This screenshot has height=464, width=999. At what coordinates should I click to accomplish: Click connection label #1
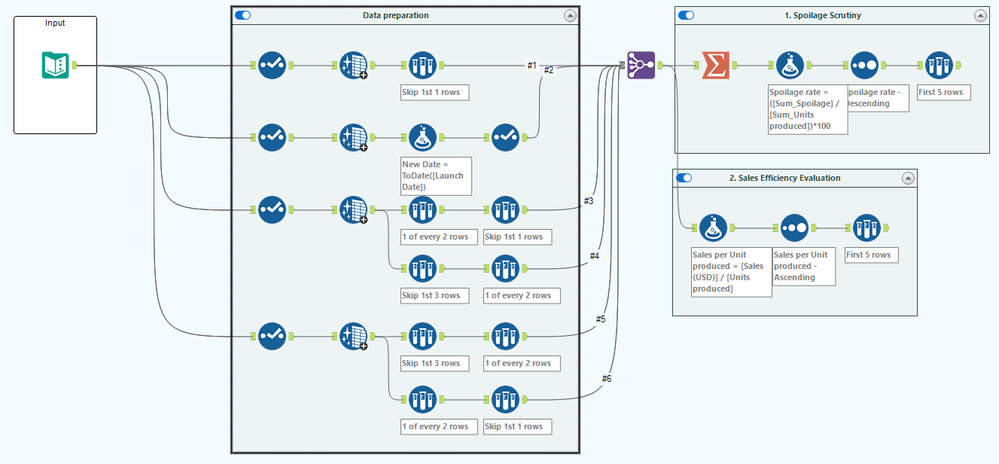click(532, 65)
